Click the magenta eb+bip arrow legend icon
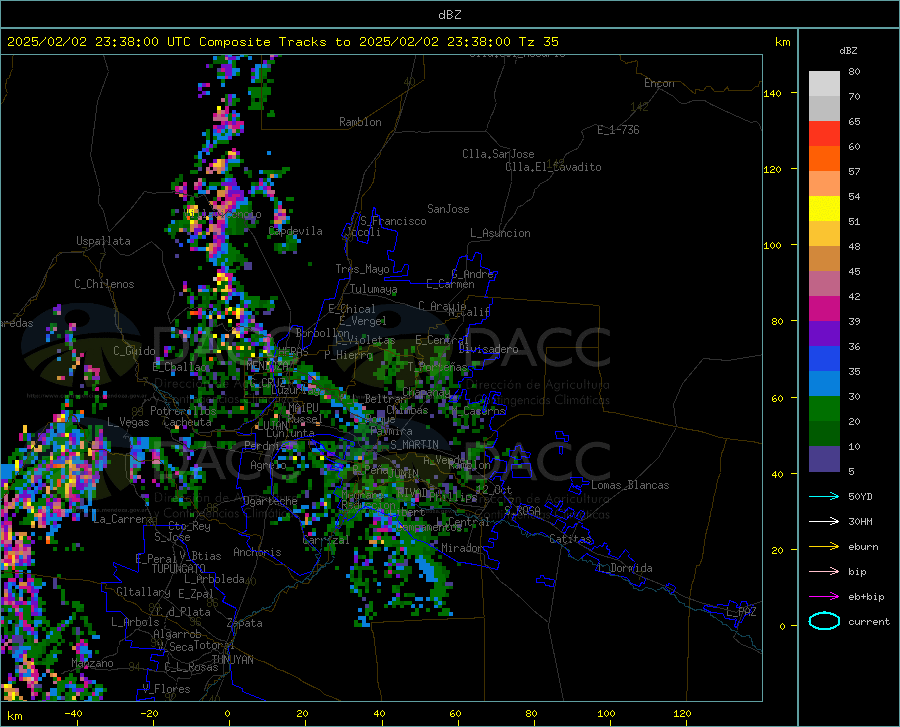Viewport: 900px width, 727px height. [824, 596]
